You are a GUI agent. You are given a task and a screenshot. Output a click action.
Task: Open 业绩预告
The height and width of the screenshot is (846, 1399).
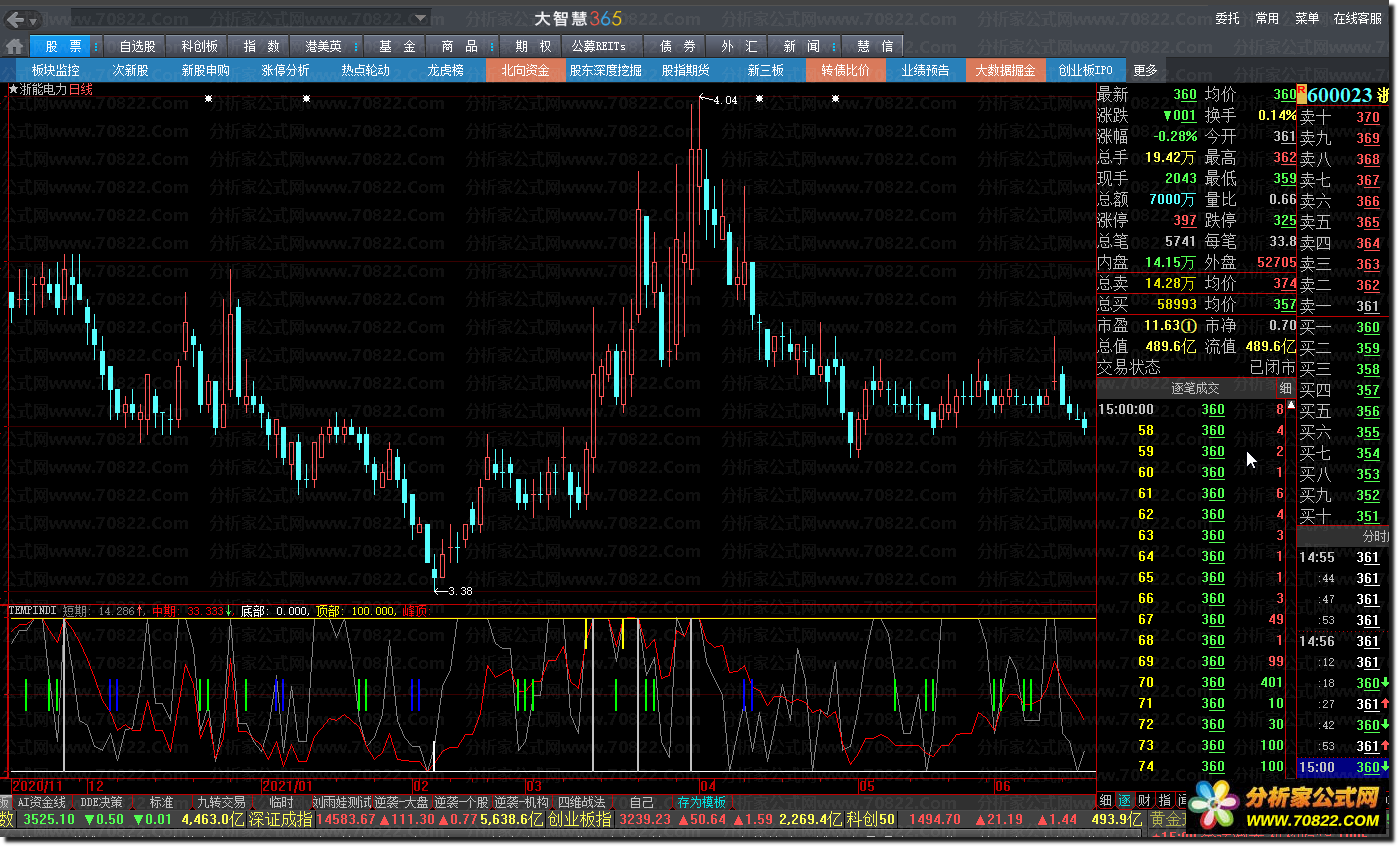click(x=925, y=70)
